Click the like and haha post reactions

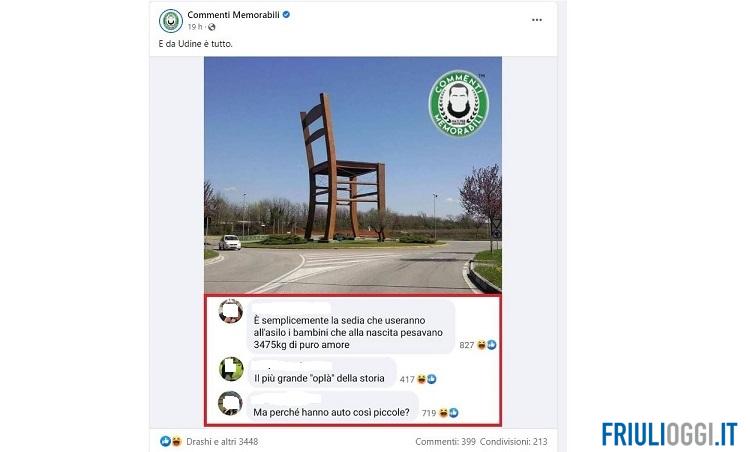(171, 441)
